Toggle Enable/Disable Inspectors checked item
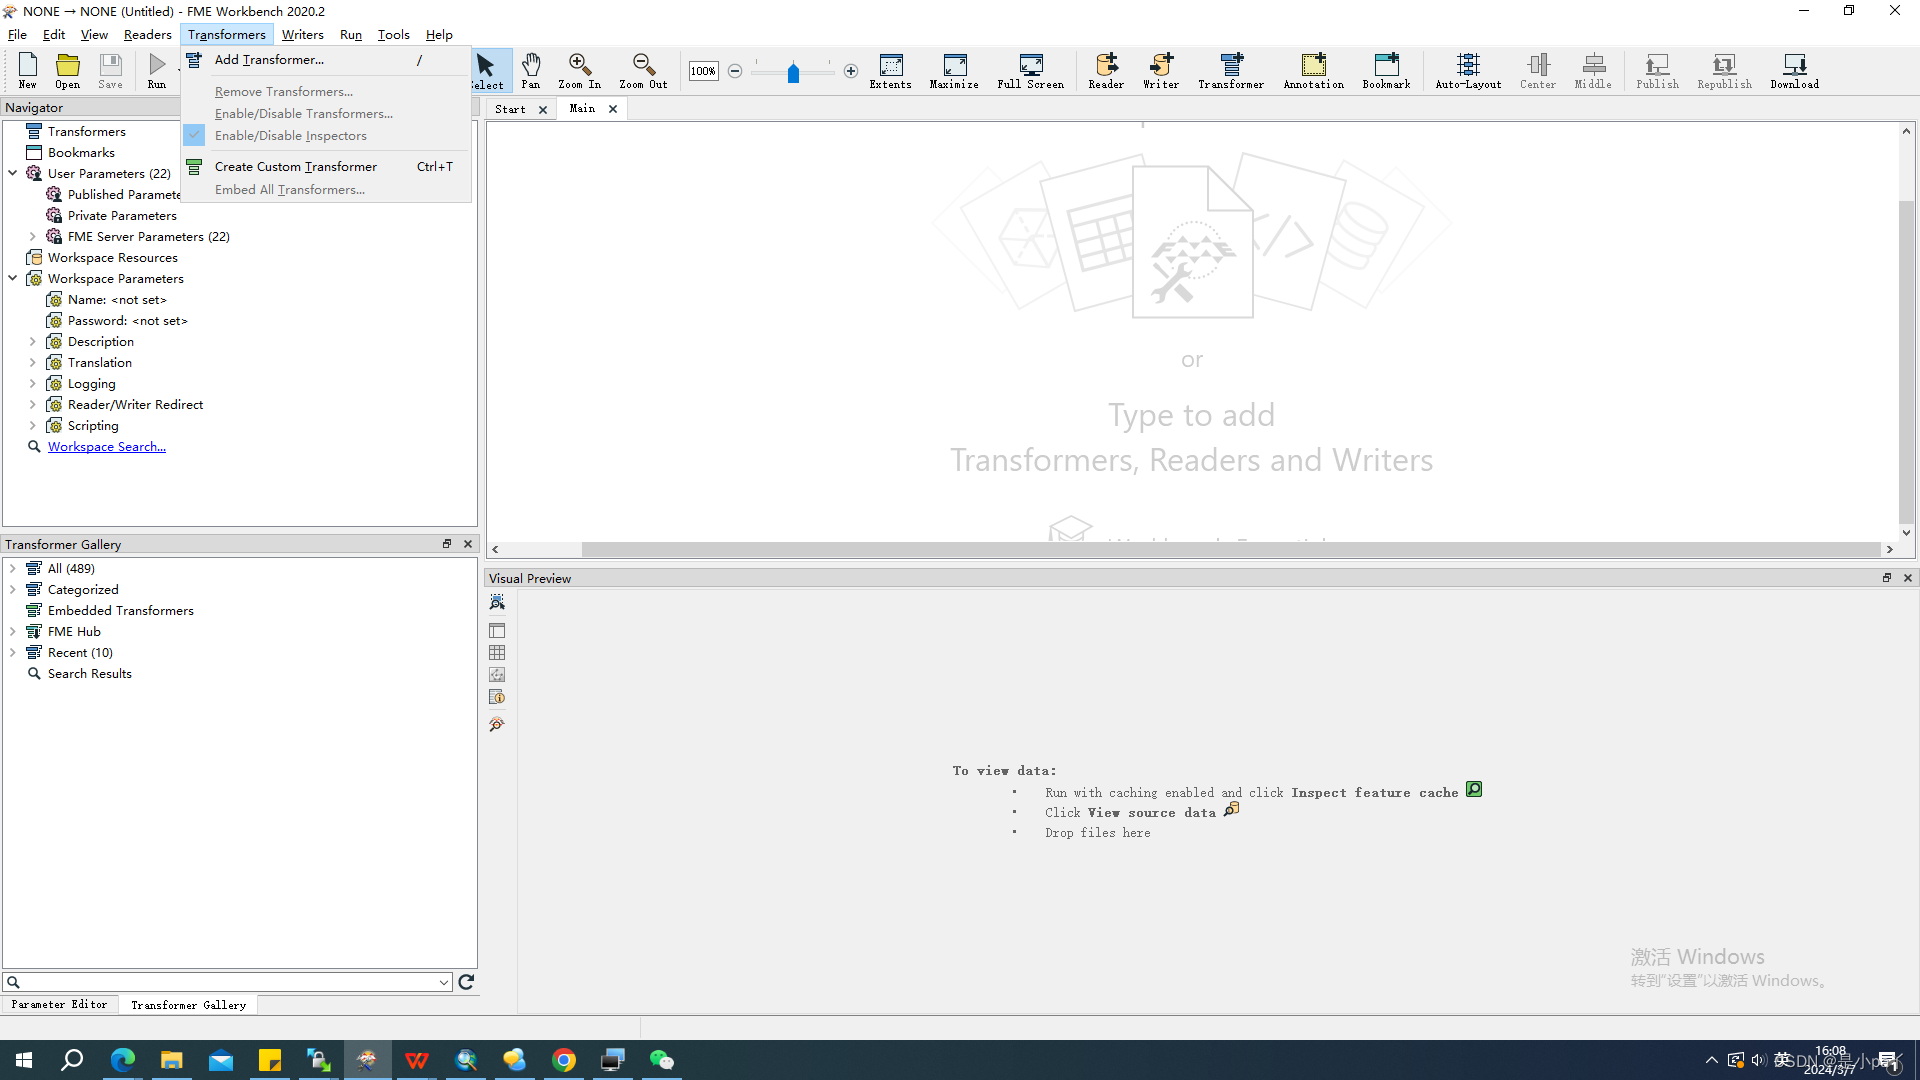The width and height of the screenshot is (1920, 1080). pos(290,136)
